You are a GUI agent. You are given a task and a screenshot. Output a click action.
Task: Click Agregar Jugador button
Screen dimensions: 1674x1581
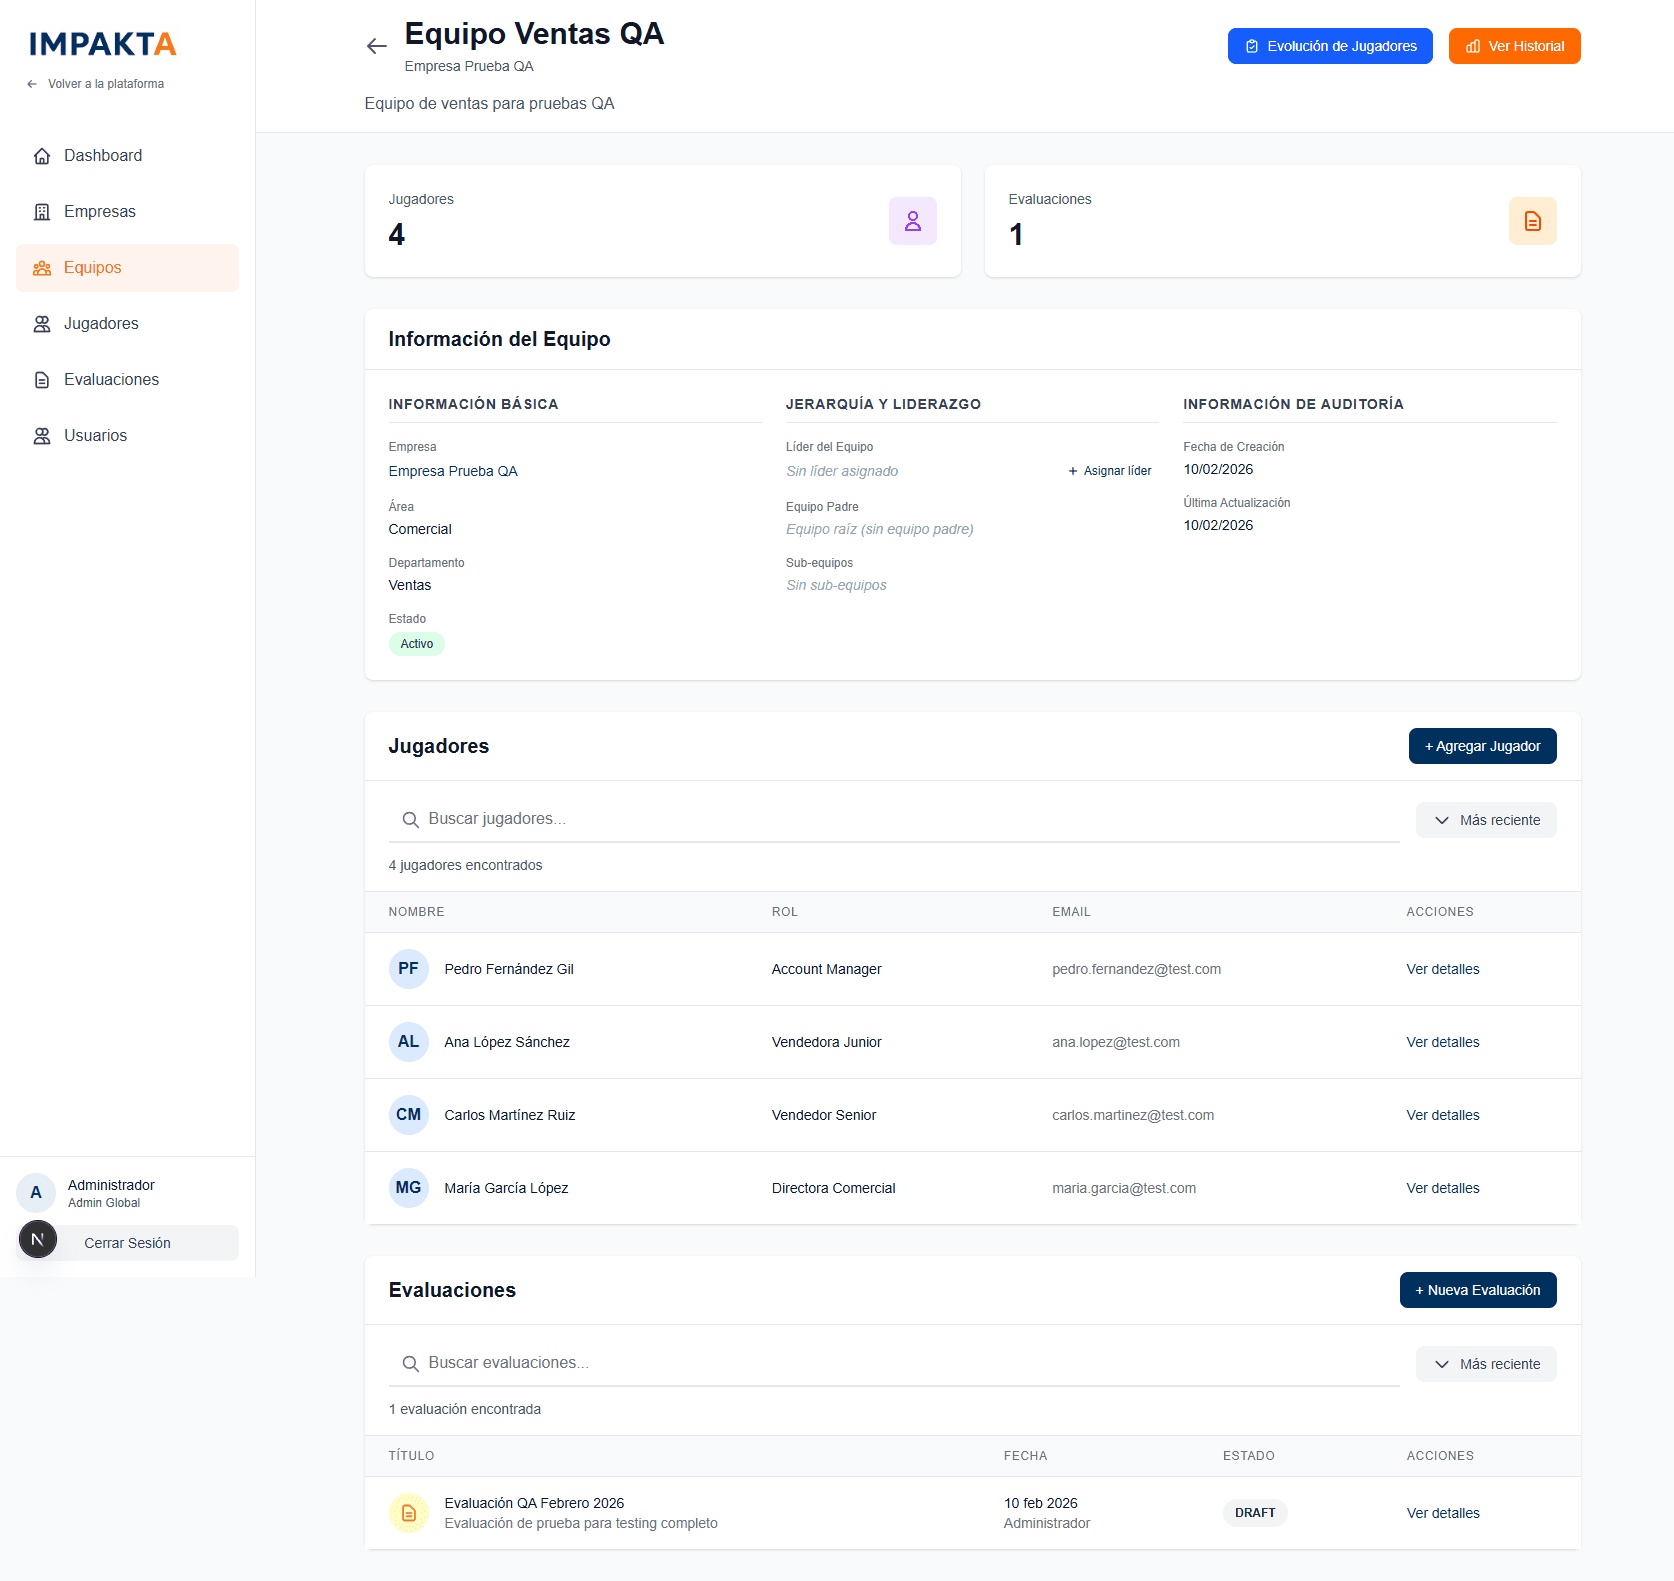pos(1482,746)
